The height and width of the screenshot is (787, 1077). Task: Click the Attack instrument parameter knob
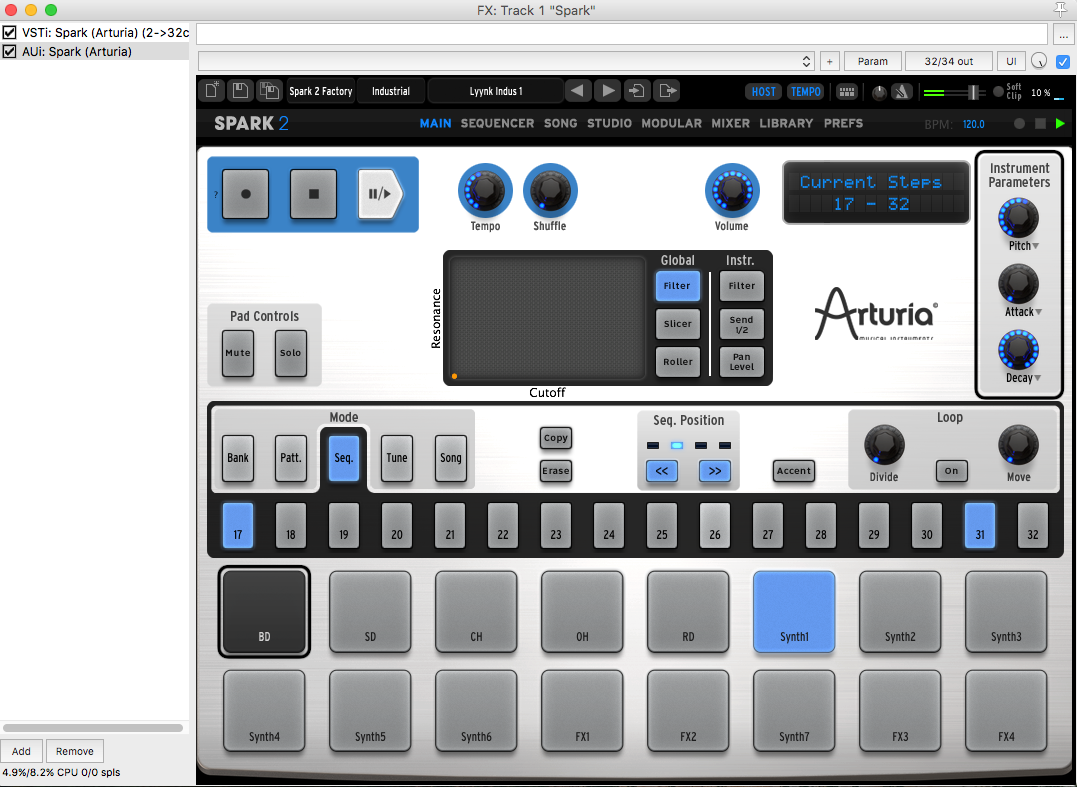(1018, 284)
